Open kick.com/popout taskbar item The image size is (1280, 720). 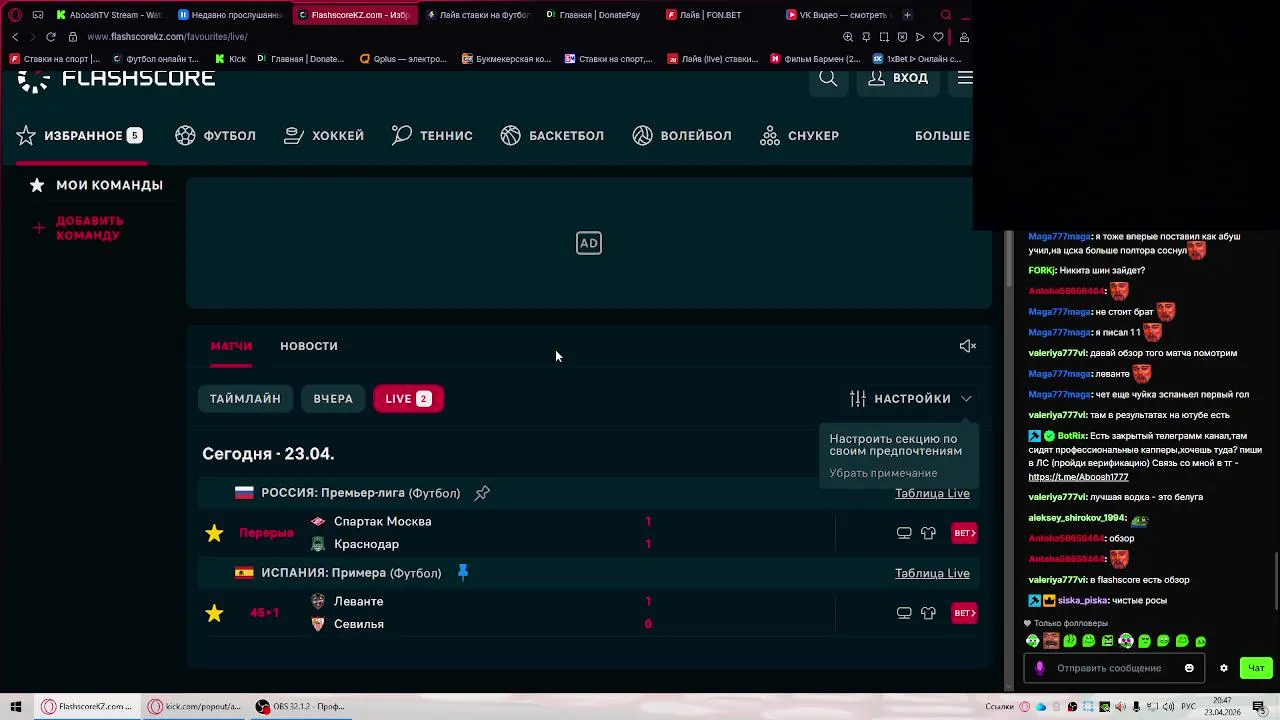pyautogui.click(x=195, y=707)
